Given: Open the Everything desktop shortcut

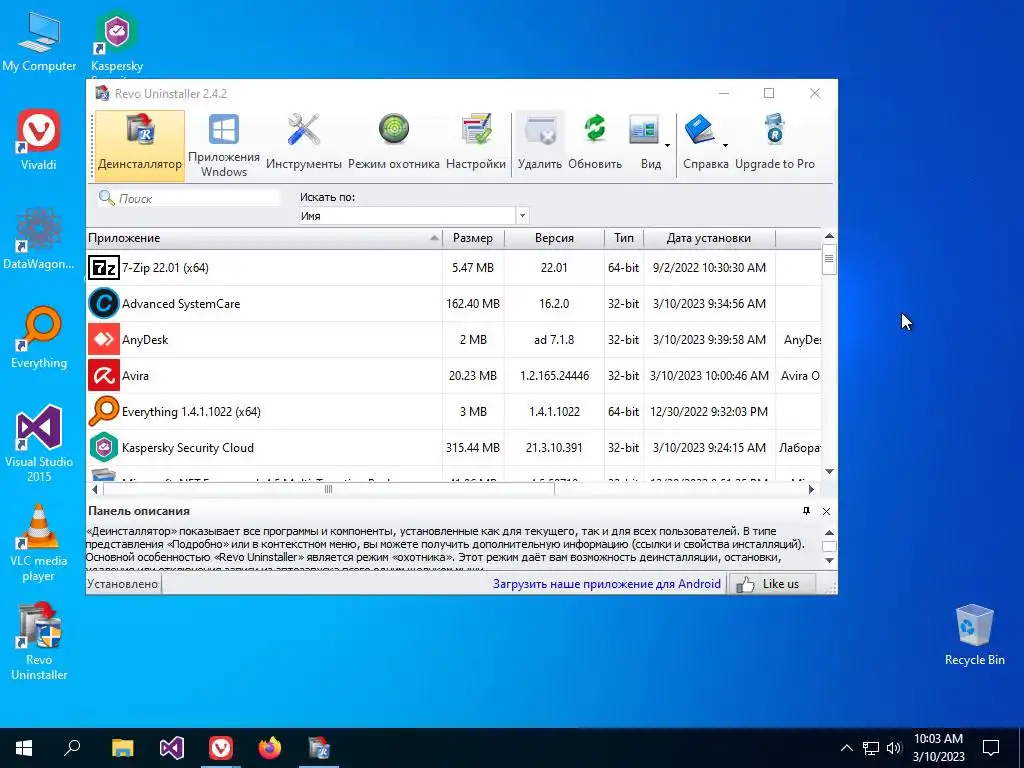Looking at the screenshot, I should (39, 338).
